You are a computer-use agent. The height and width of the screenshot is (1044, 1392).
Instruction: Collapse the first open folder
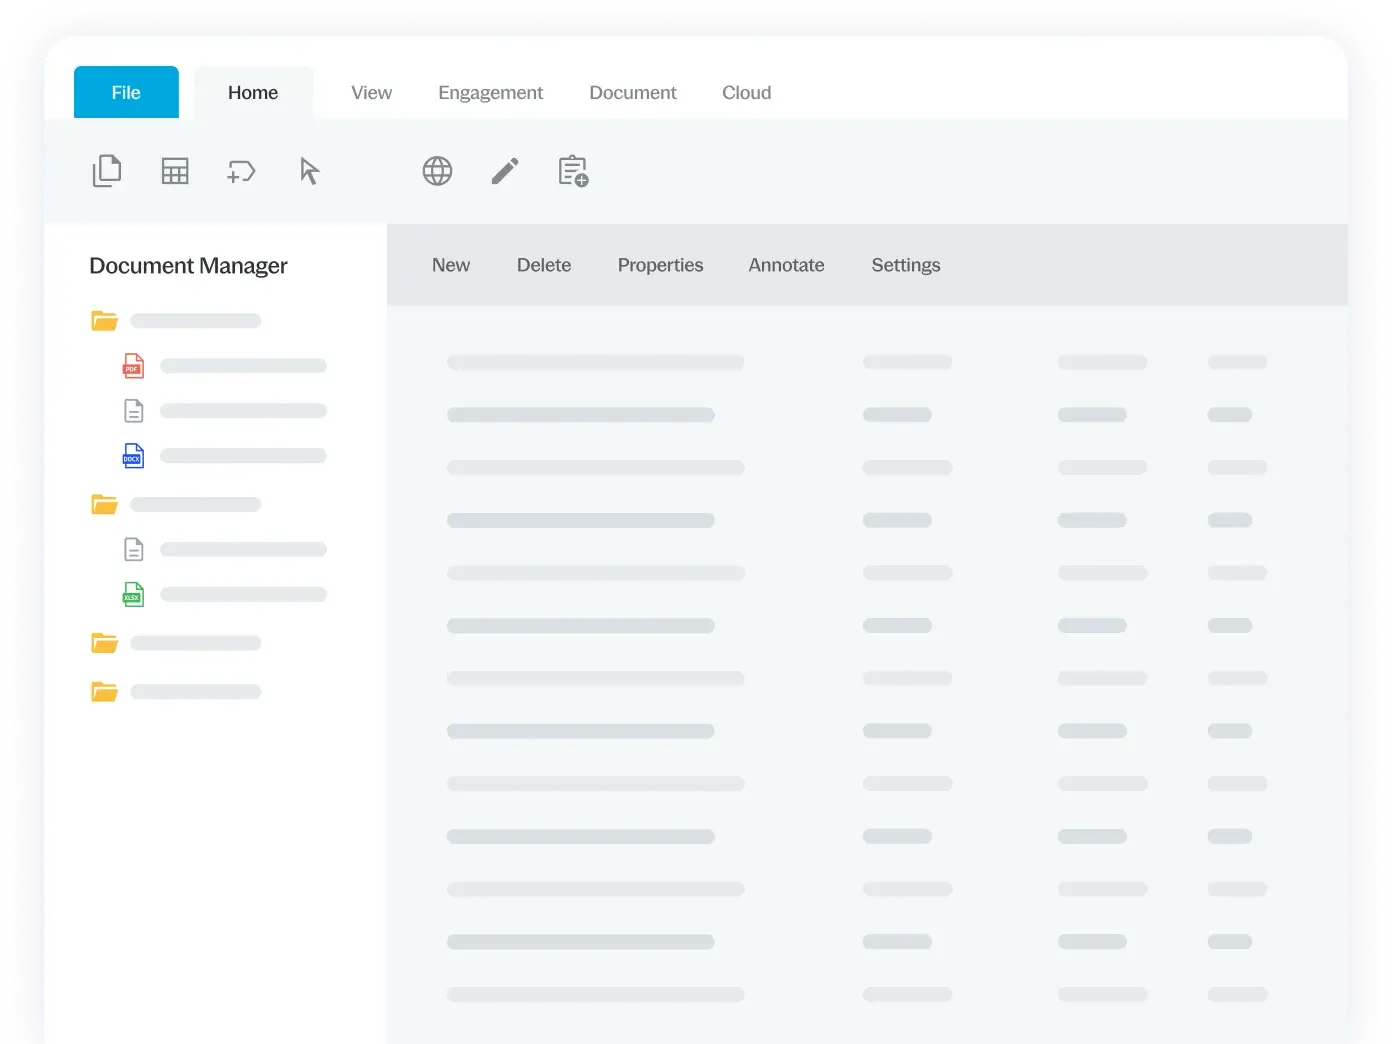[x=103, y=320]
